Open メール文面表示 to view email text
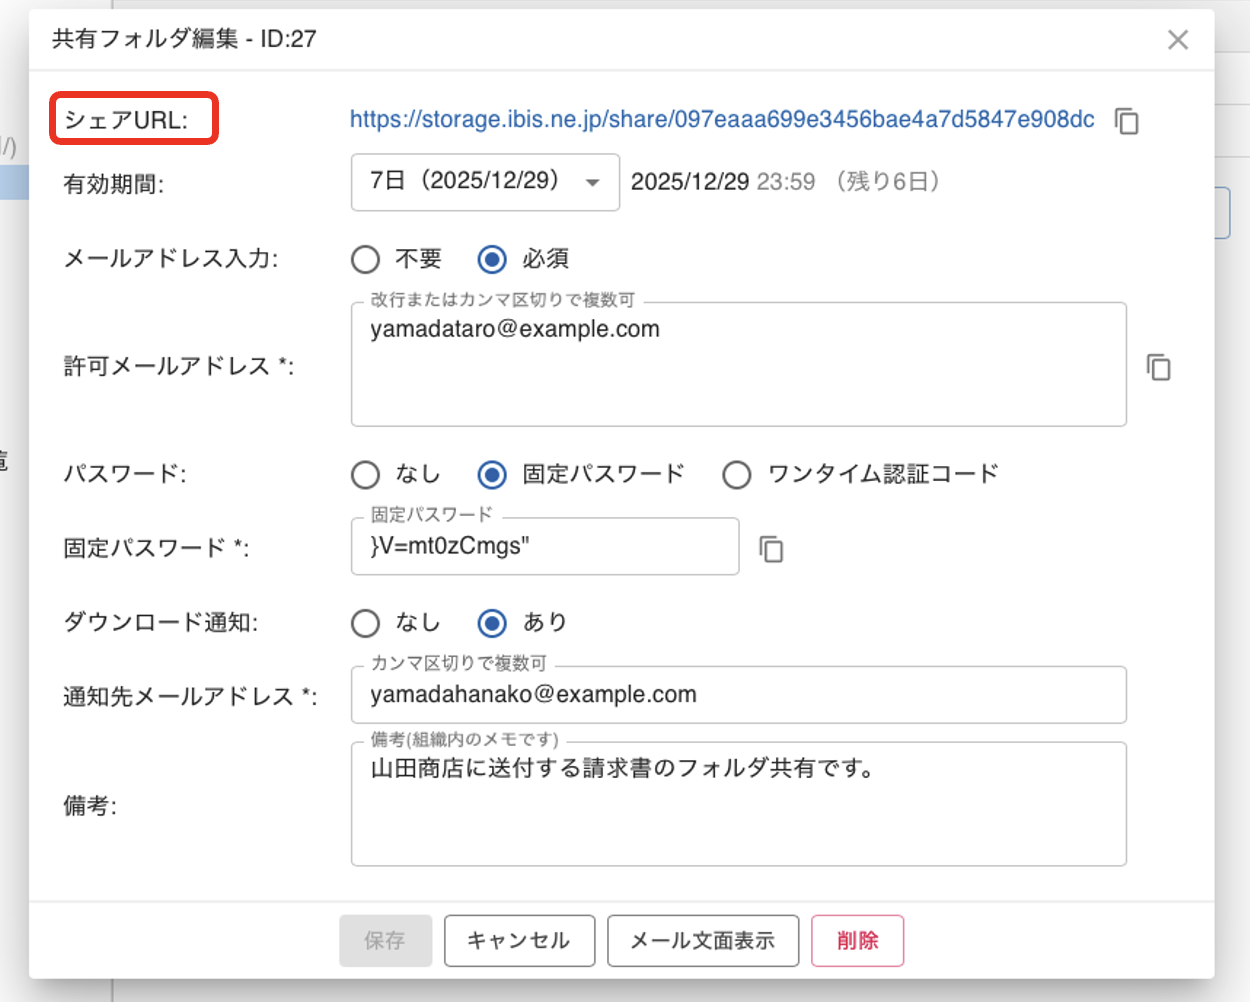This screenshot has height=1004, width=1250. coord(703,940)
